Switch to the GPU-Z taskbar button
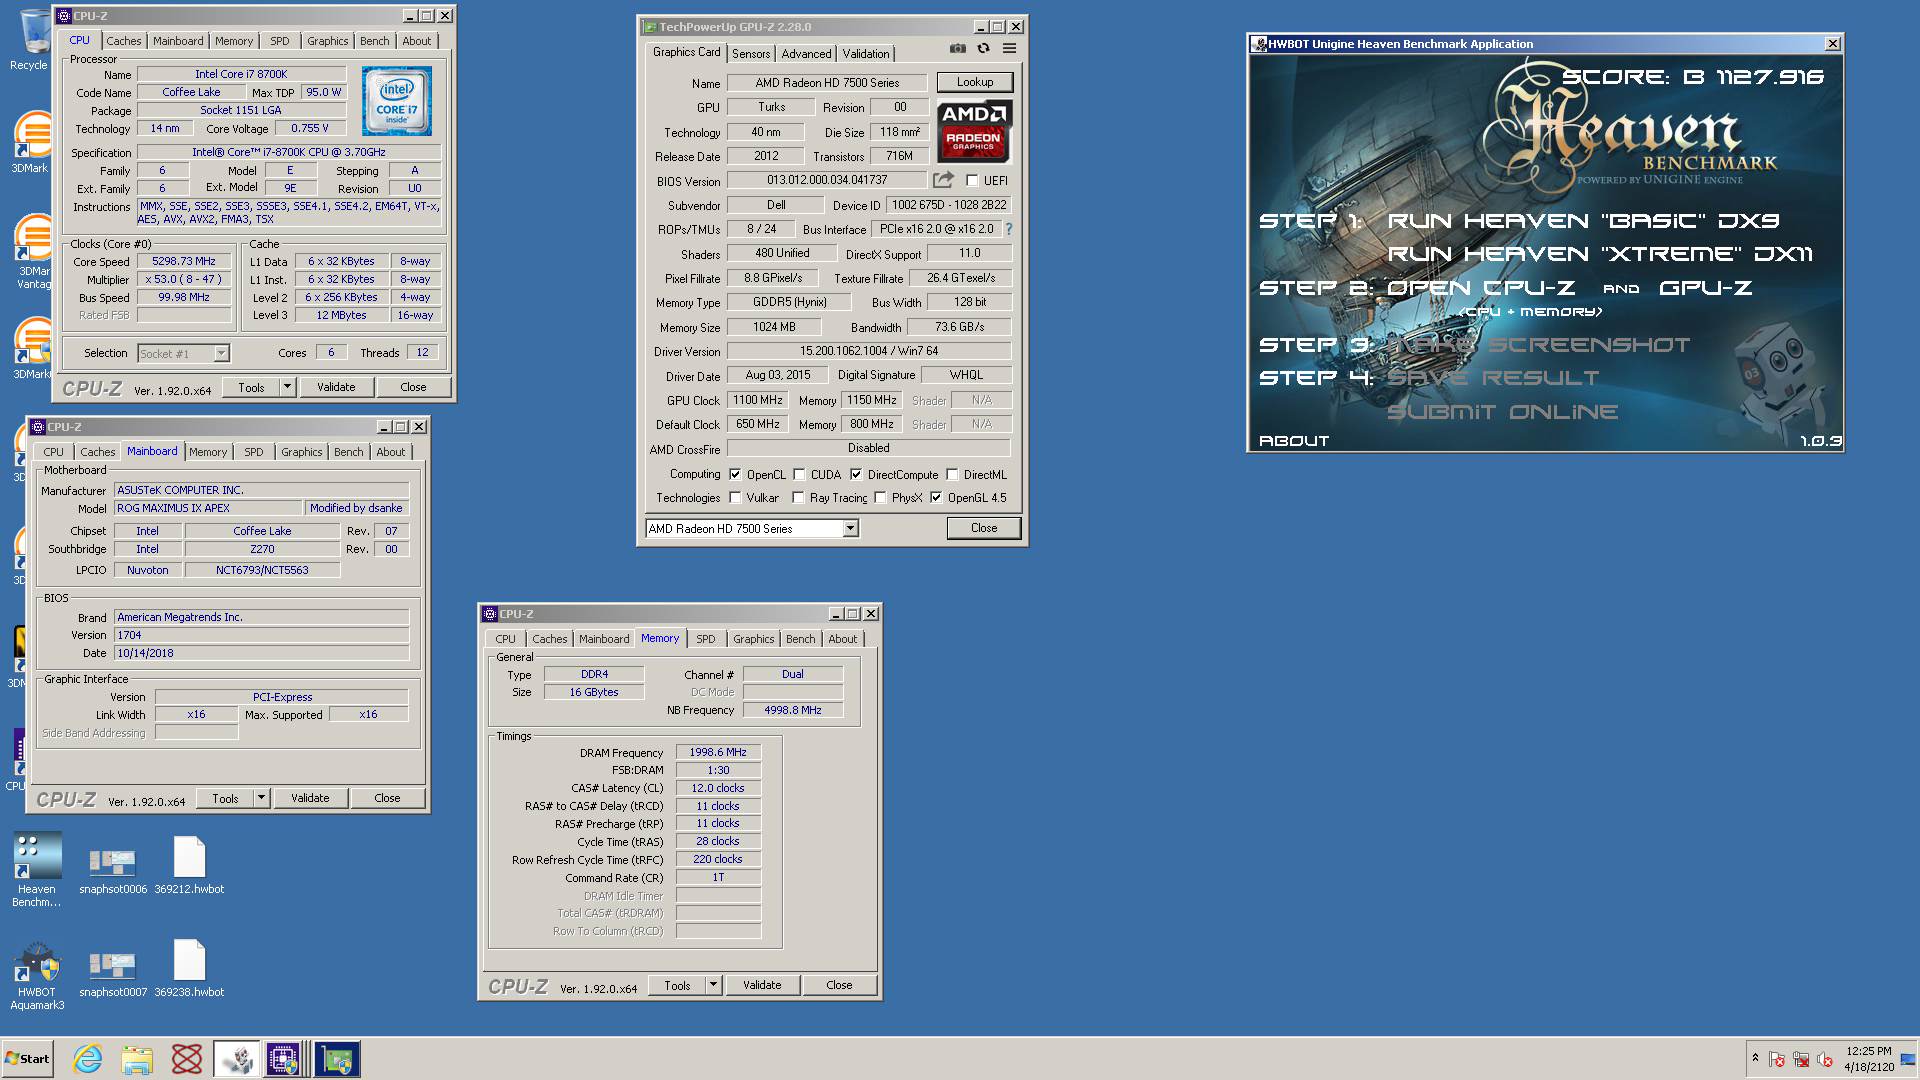The height and width of the screenshot is (1080, 1920). coord(337,1059)
